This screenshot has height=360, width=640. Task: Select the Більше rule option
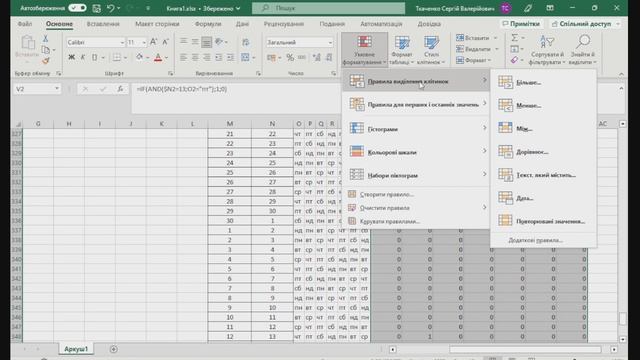(543, 82)
